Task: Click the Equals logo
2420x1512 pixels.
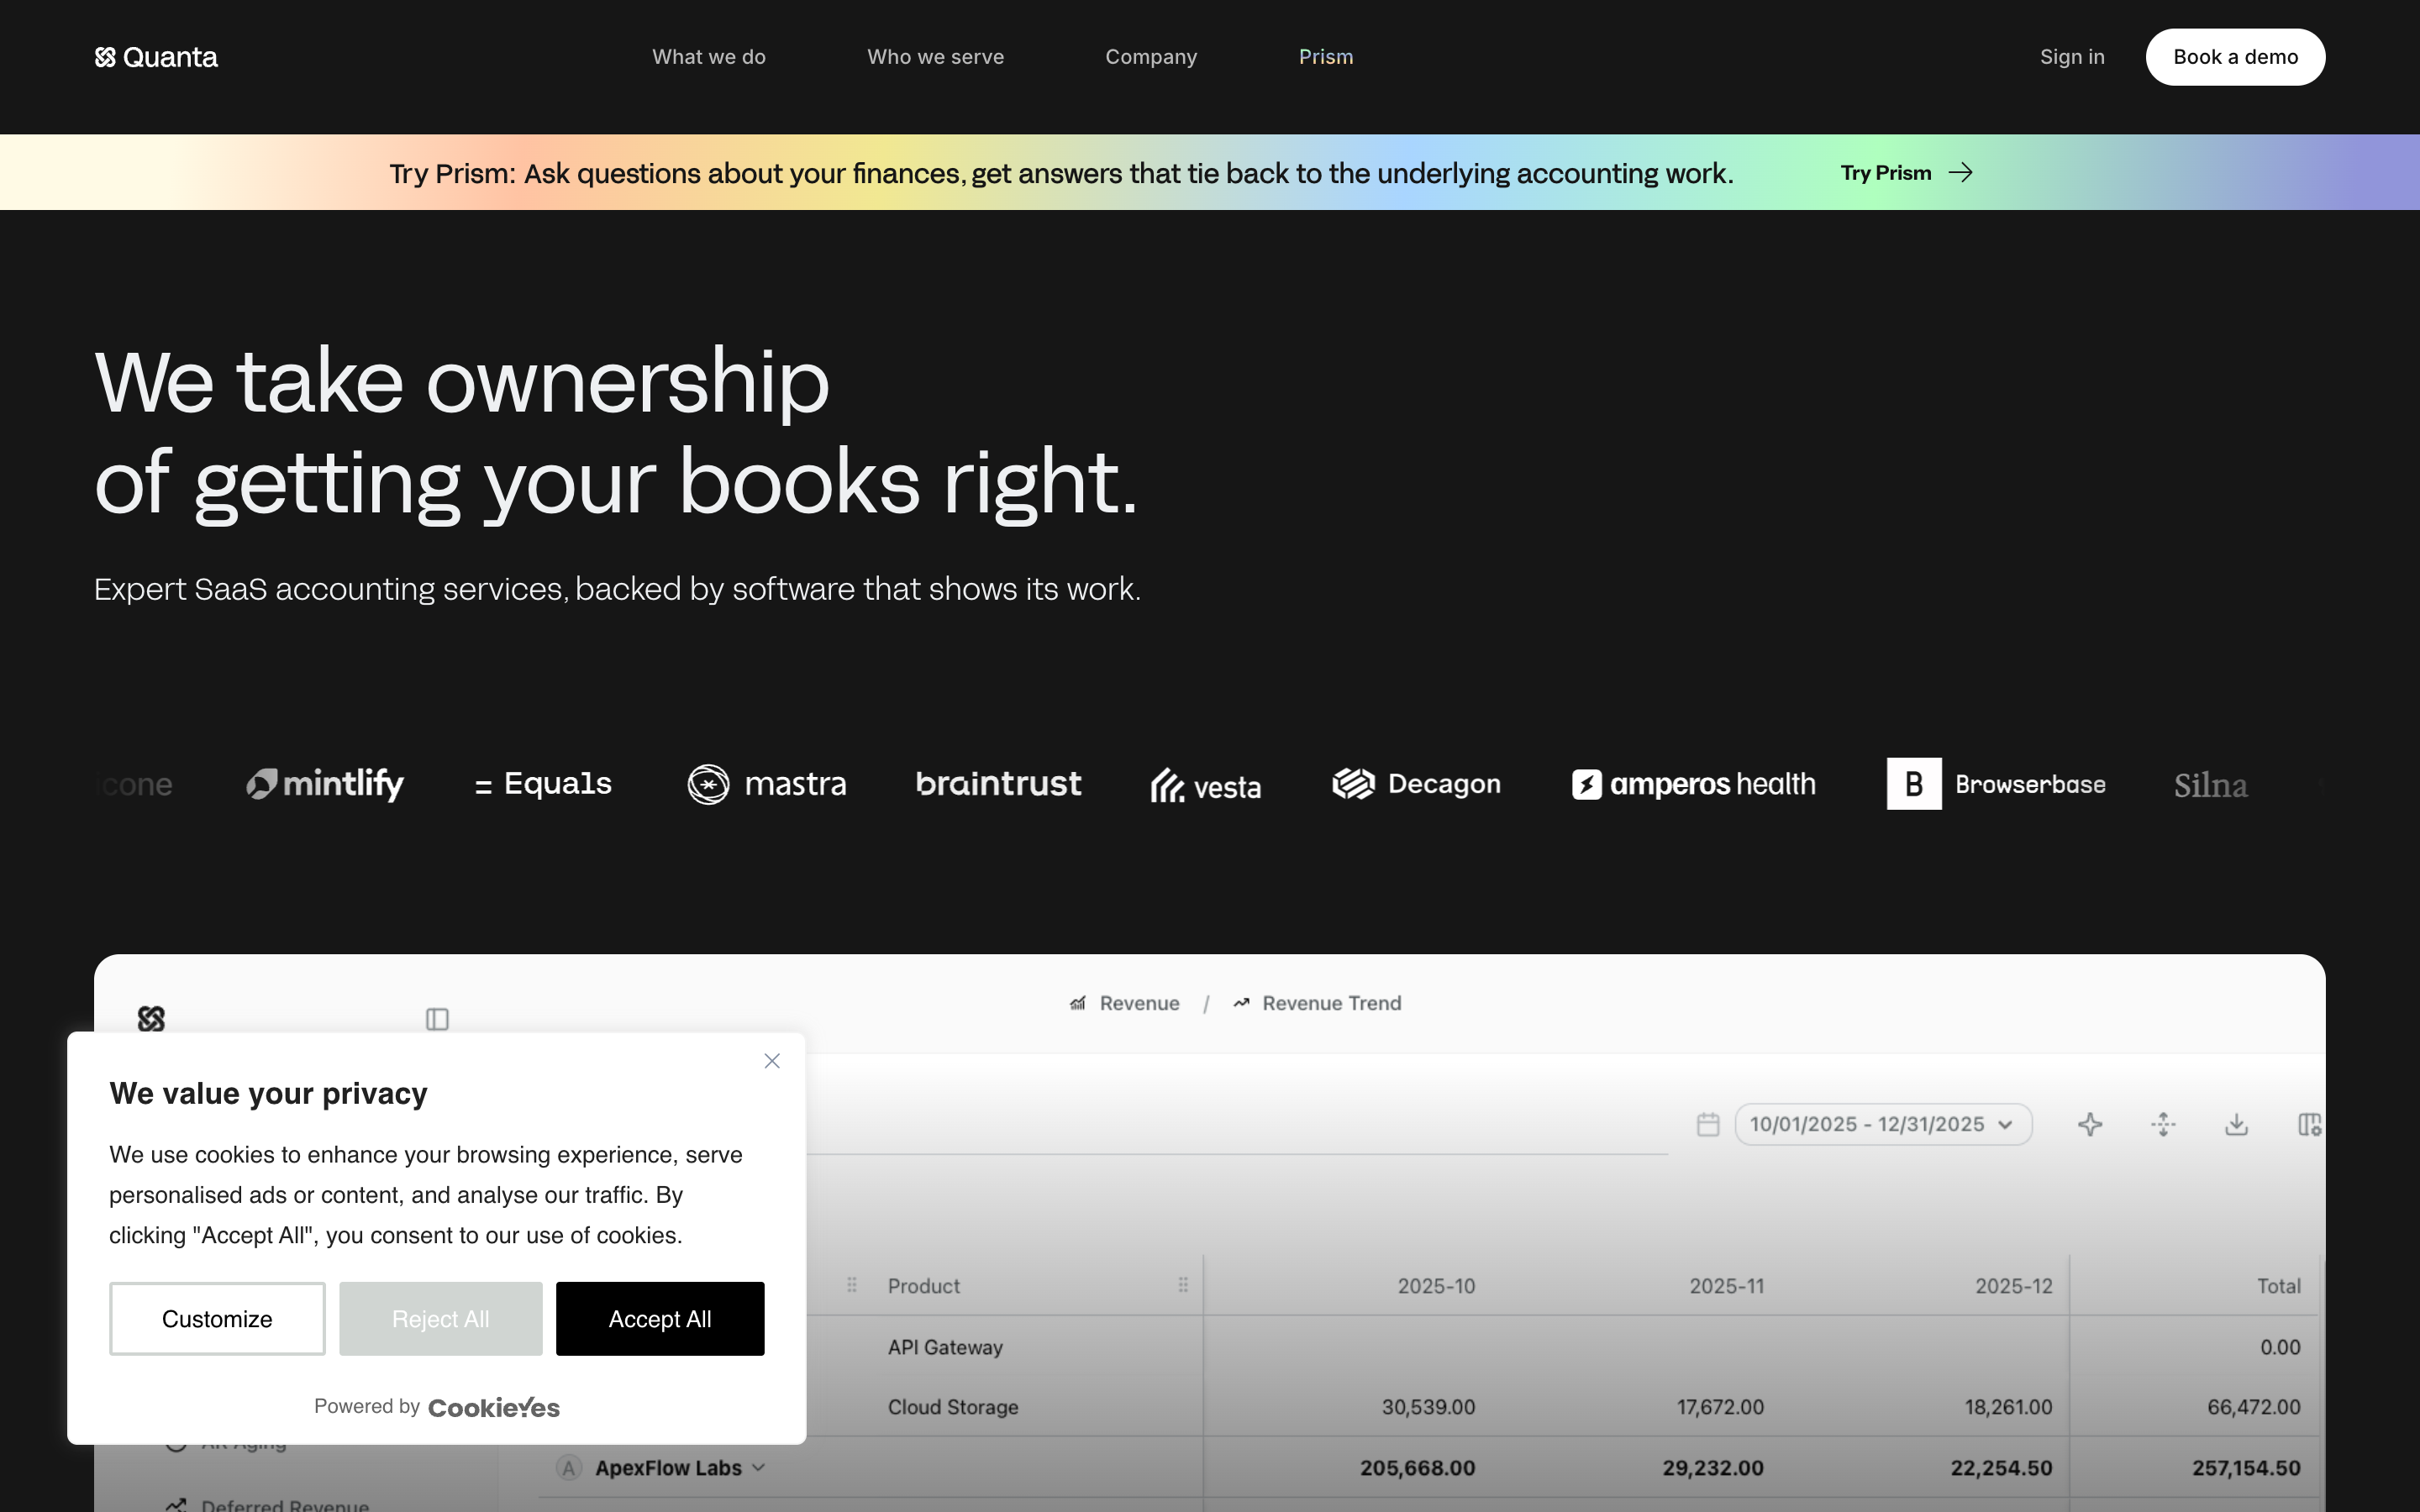Action: pos(543,784)
